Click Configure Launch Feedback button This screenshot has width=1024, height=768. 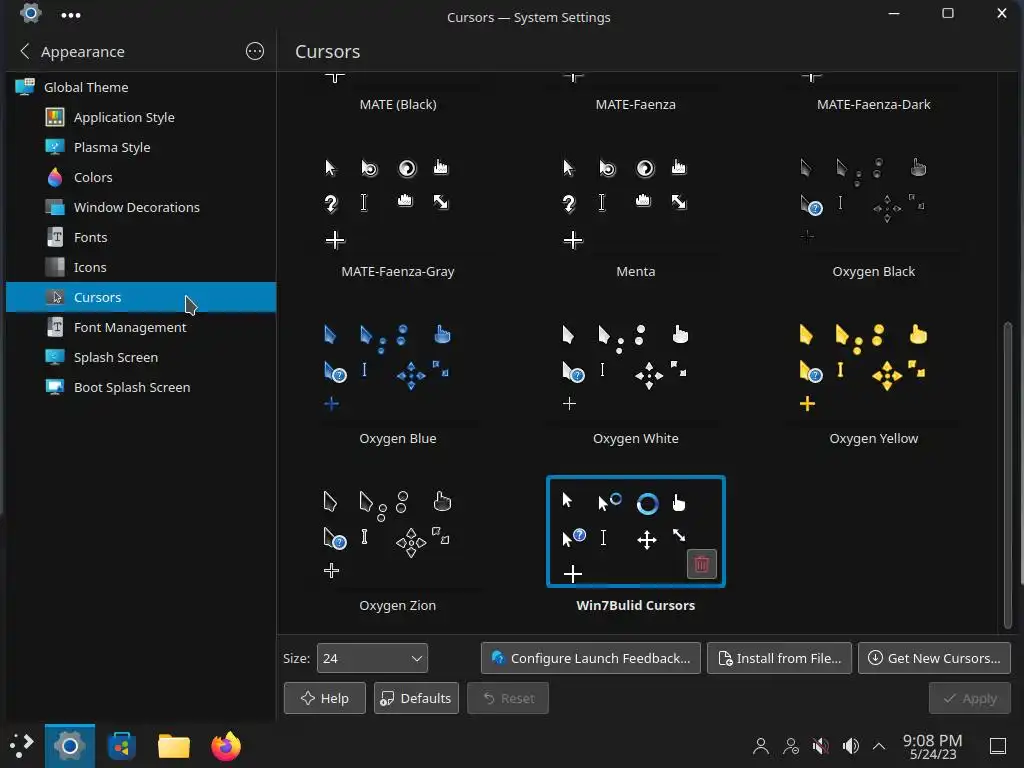(x=590, y=658)
